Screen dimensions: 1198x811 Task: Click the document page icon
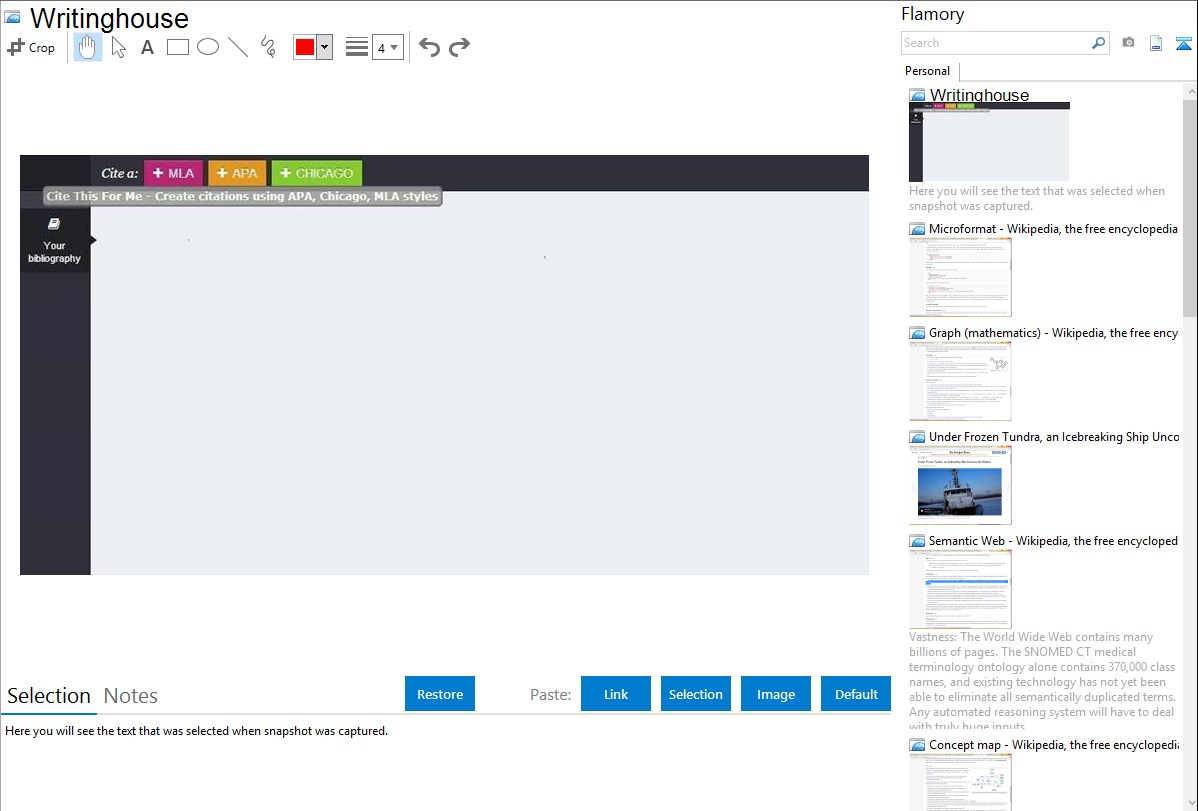(x=1156, y=43)
